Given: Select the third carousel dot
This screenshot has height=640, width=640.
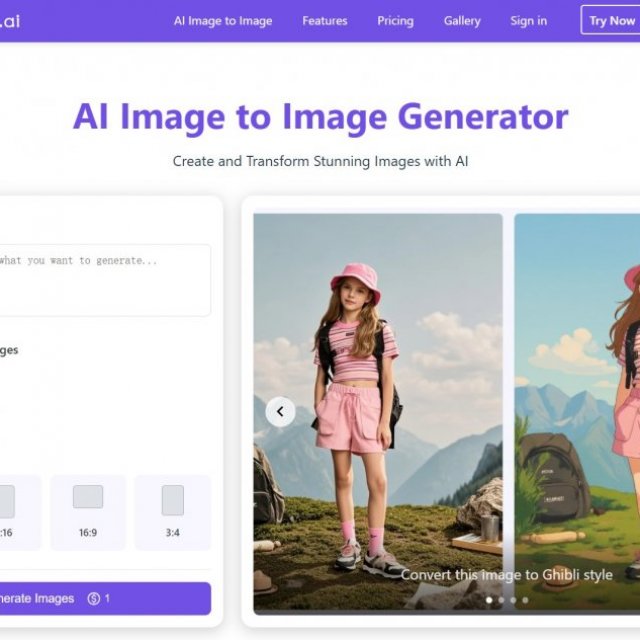Looking at the screenshot, I should pyautogui.click(x=513, y=600).
